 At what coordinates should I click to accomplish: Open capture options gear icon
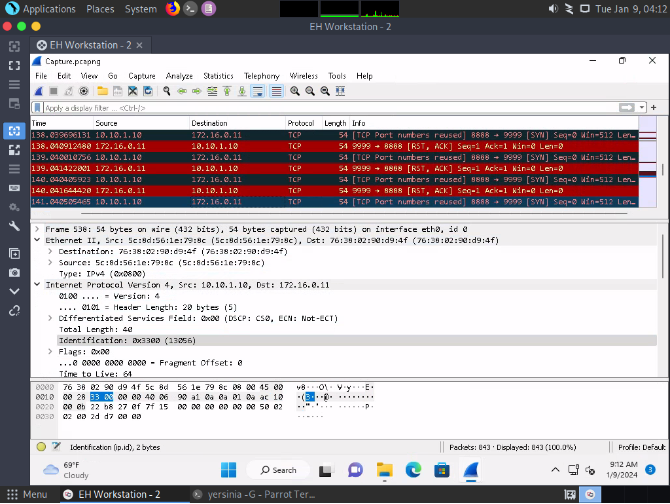[x=83, y=91]
